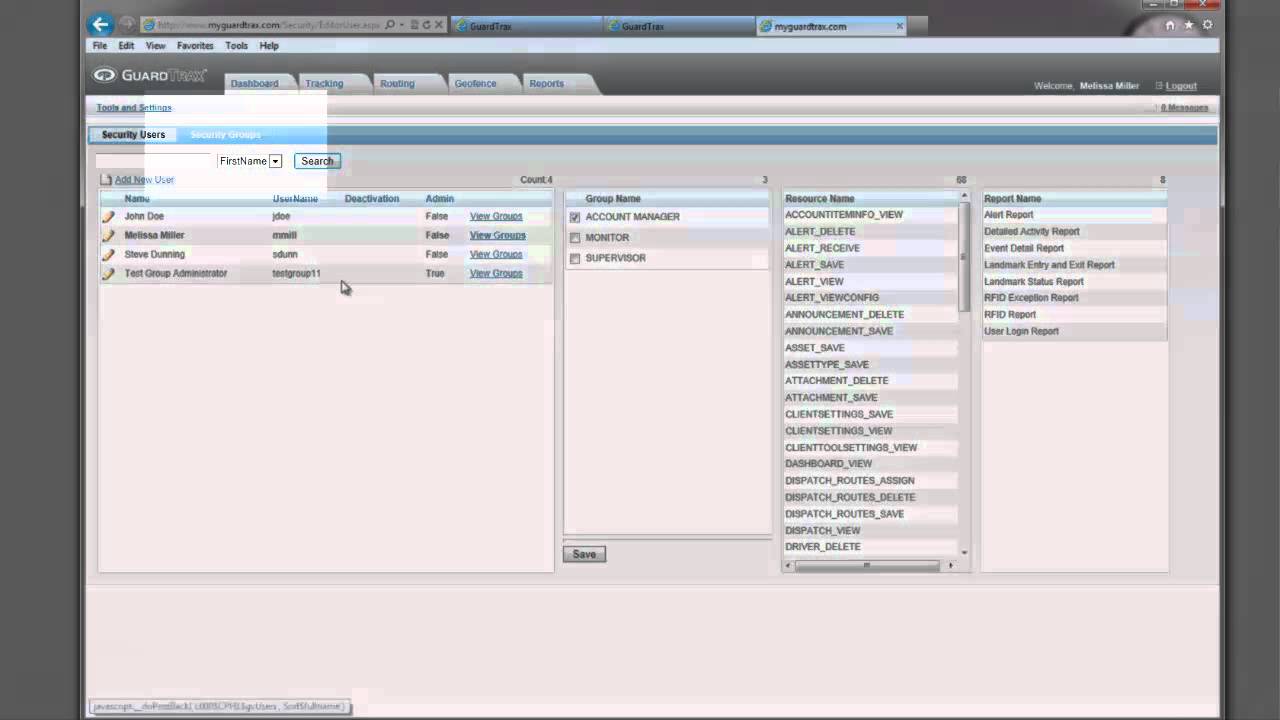Open the File menu
This screenshot has height=720, width=1280.
100,46
